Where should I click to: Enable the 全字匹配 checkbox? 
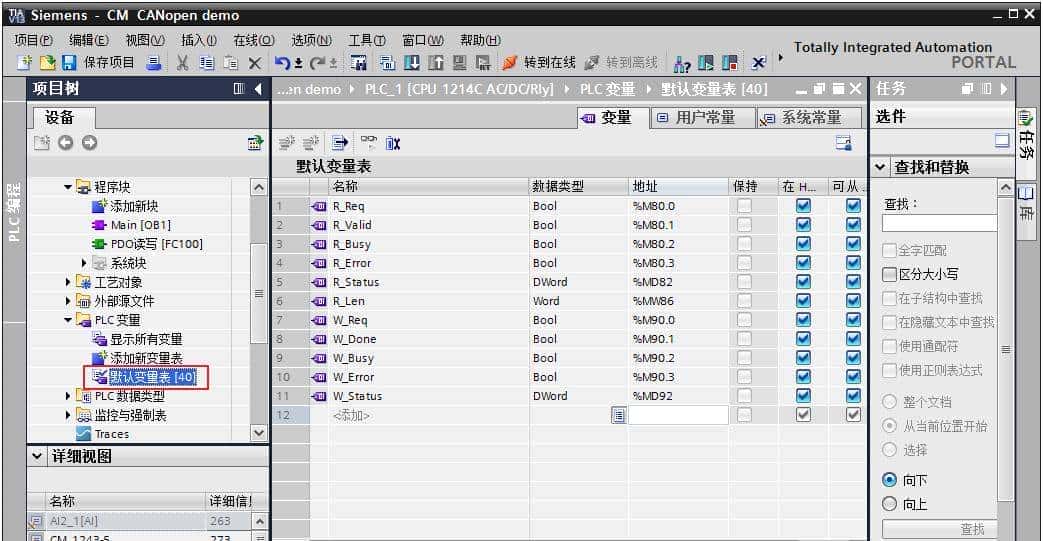click(x=889, y=250)
